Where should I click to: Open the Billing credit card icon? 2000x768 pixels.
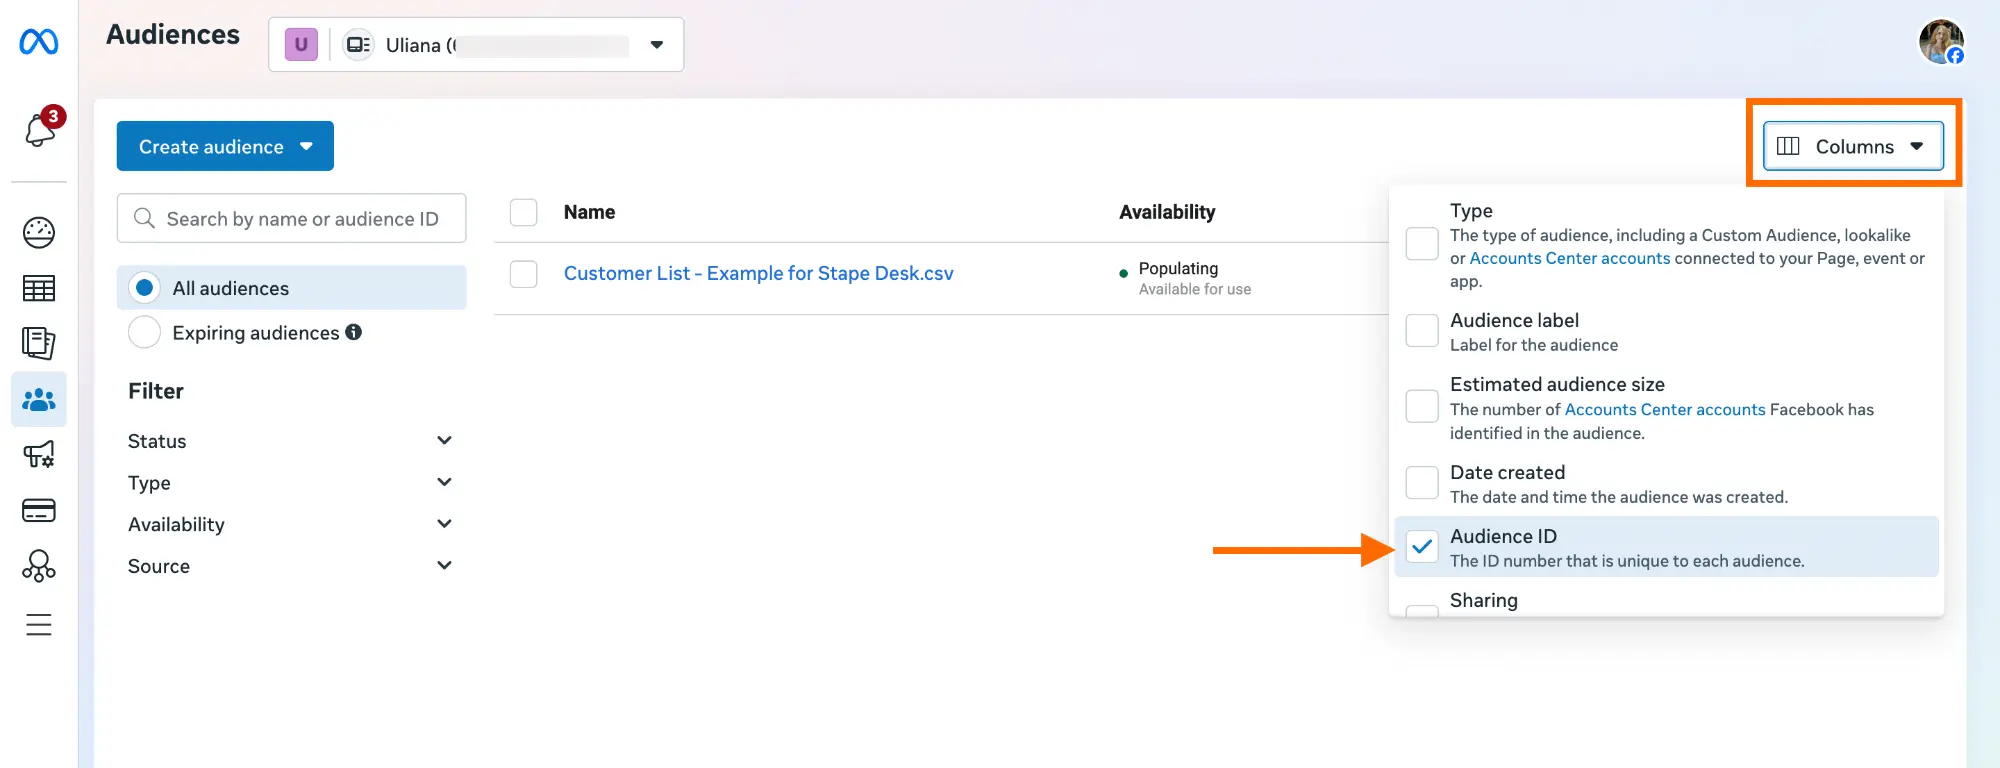tap(38, 510)
